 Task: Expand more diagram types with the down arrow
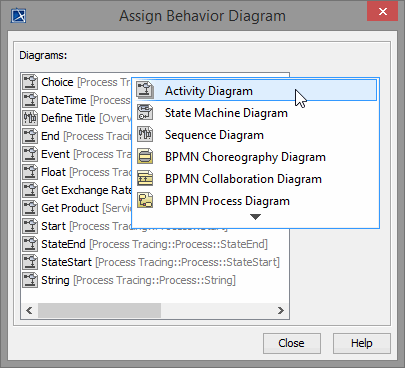pos(255,217)
